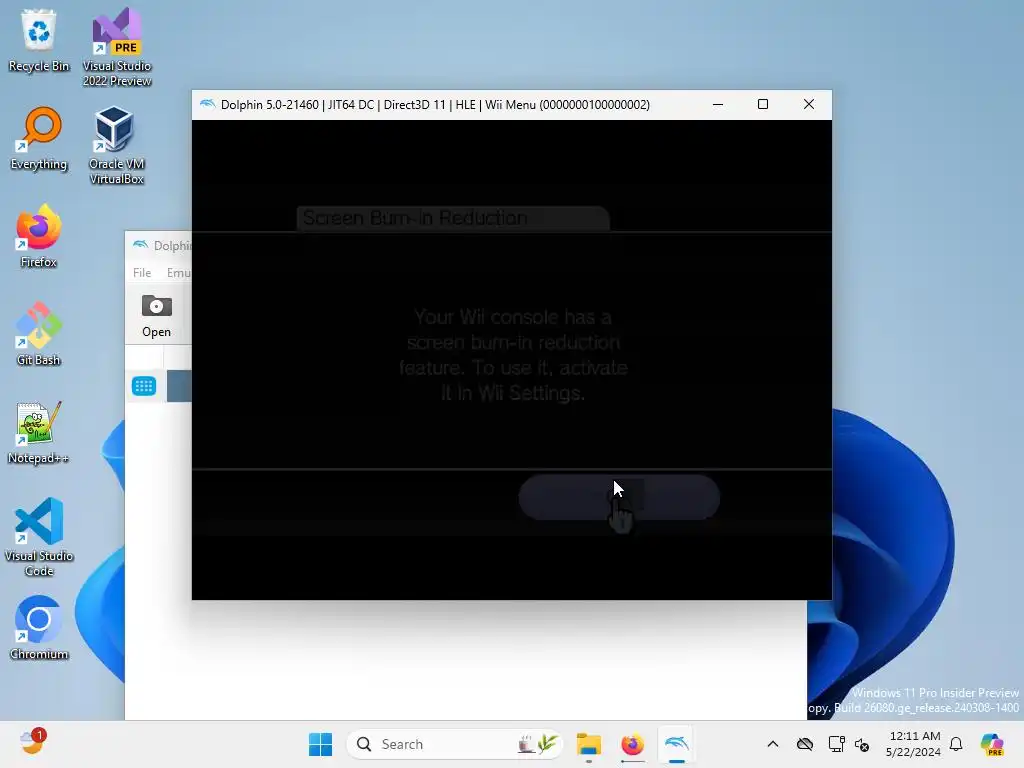Open the File menu in Dolphin main window
This screenshot has width=1024, height=768.
pos(142,273)
